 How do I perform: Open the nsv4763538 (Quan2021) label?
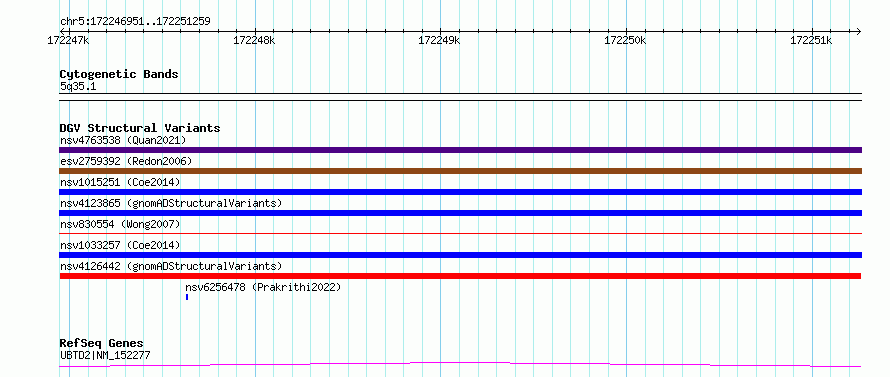[x=123, y=140]
